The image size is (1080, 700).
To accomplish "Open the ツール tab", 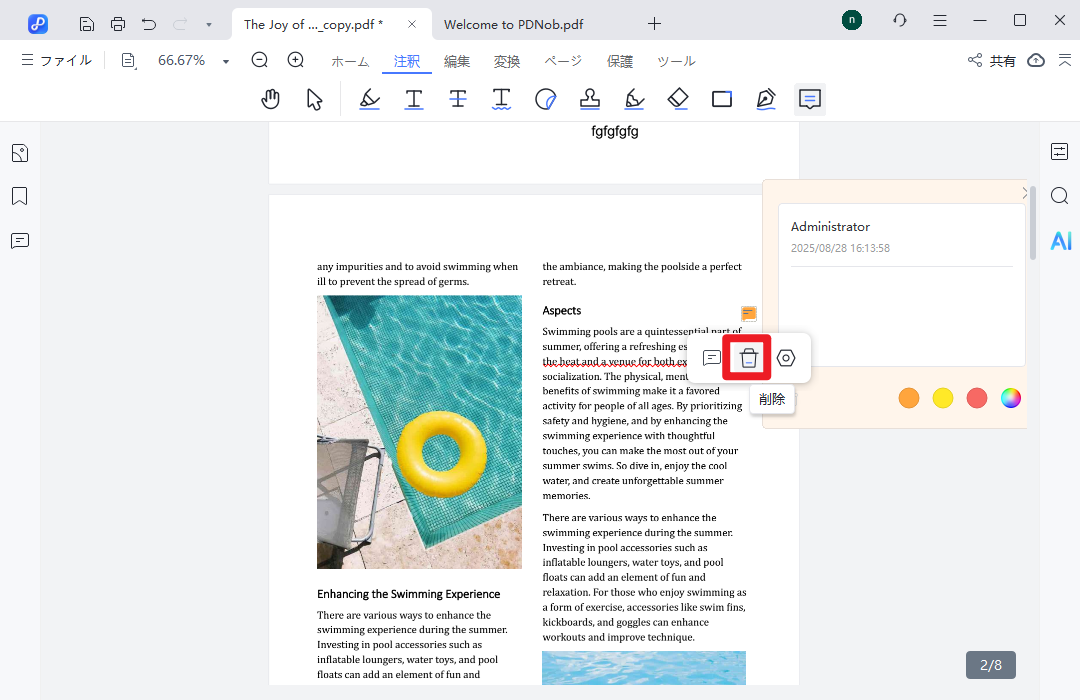I will (x=676, y=61).
